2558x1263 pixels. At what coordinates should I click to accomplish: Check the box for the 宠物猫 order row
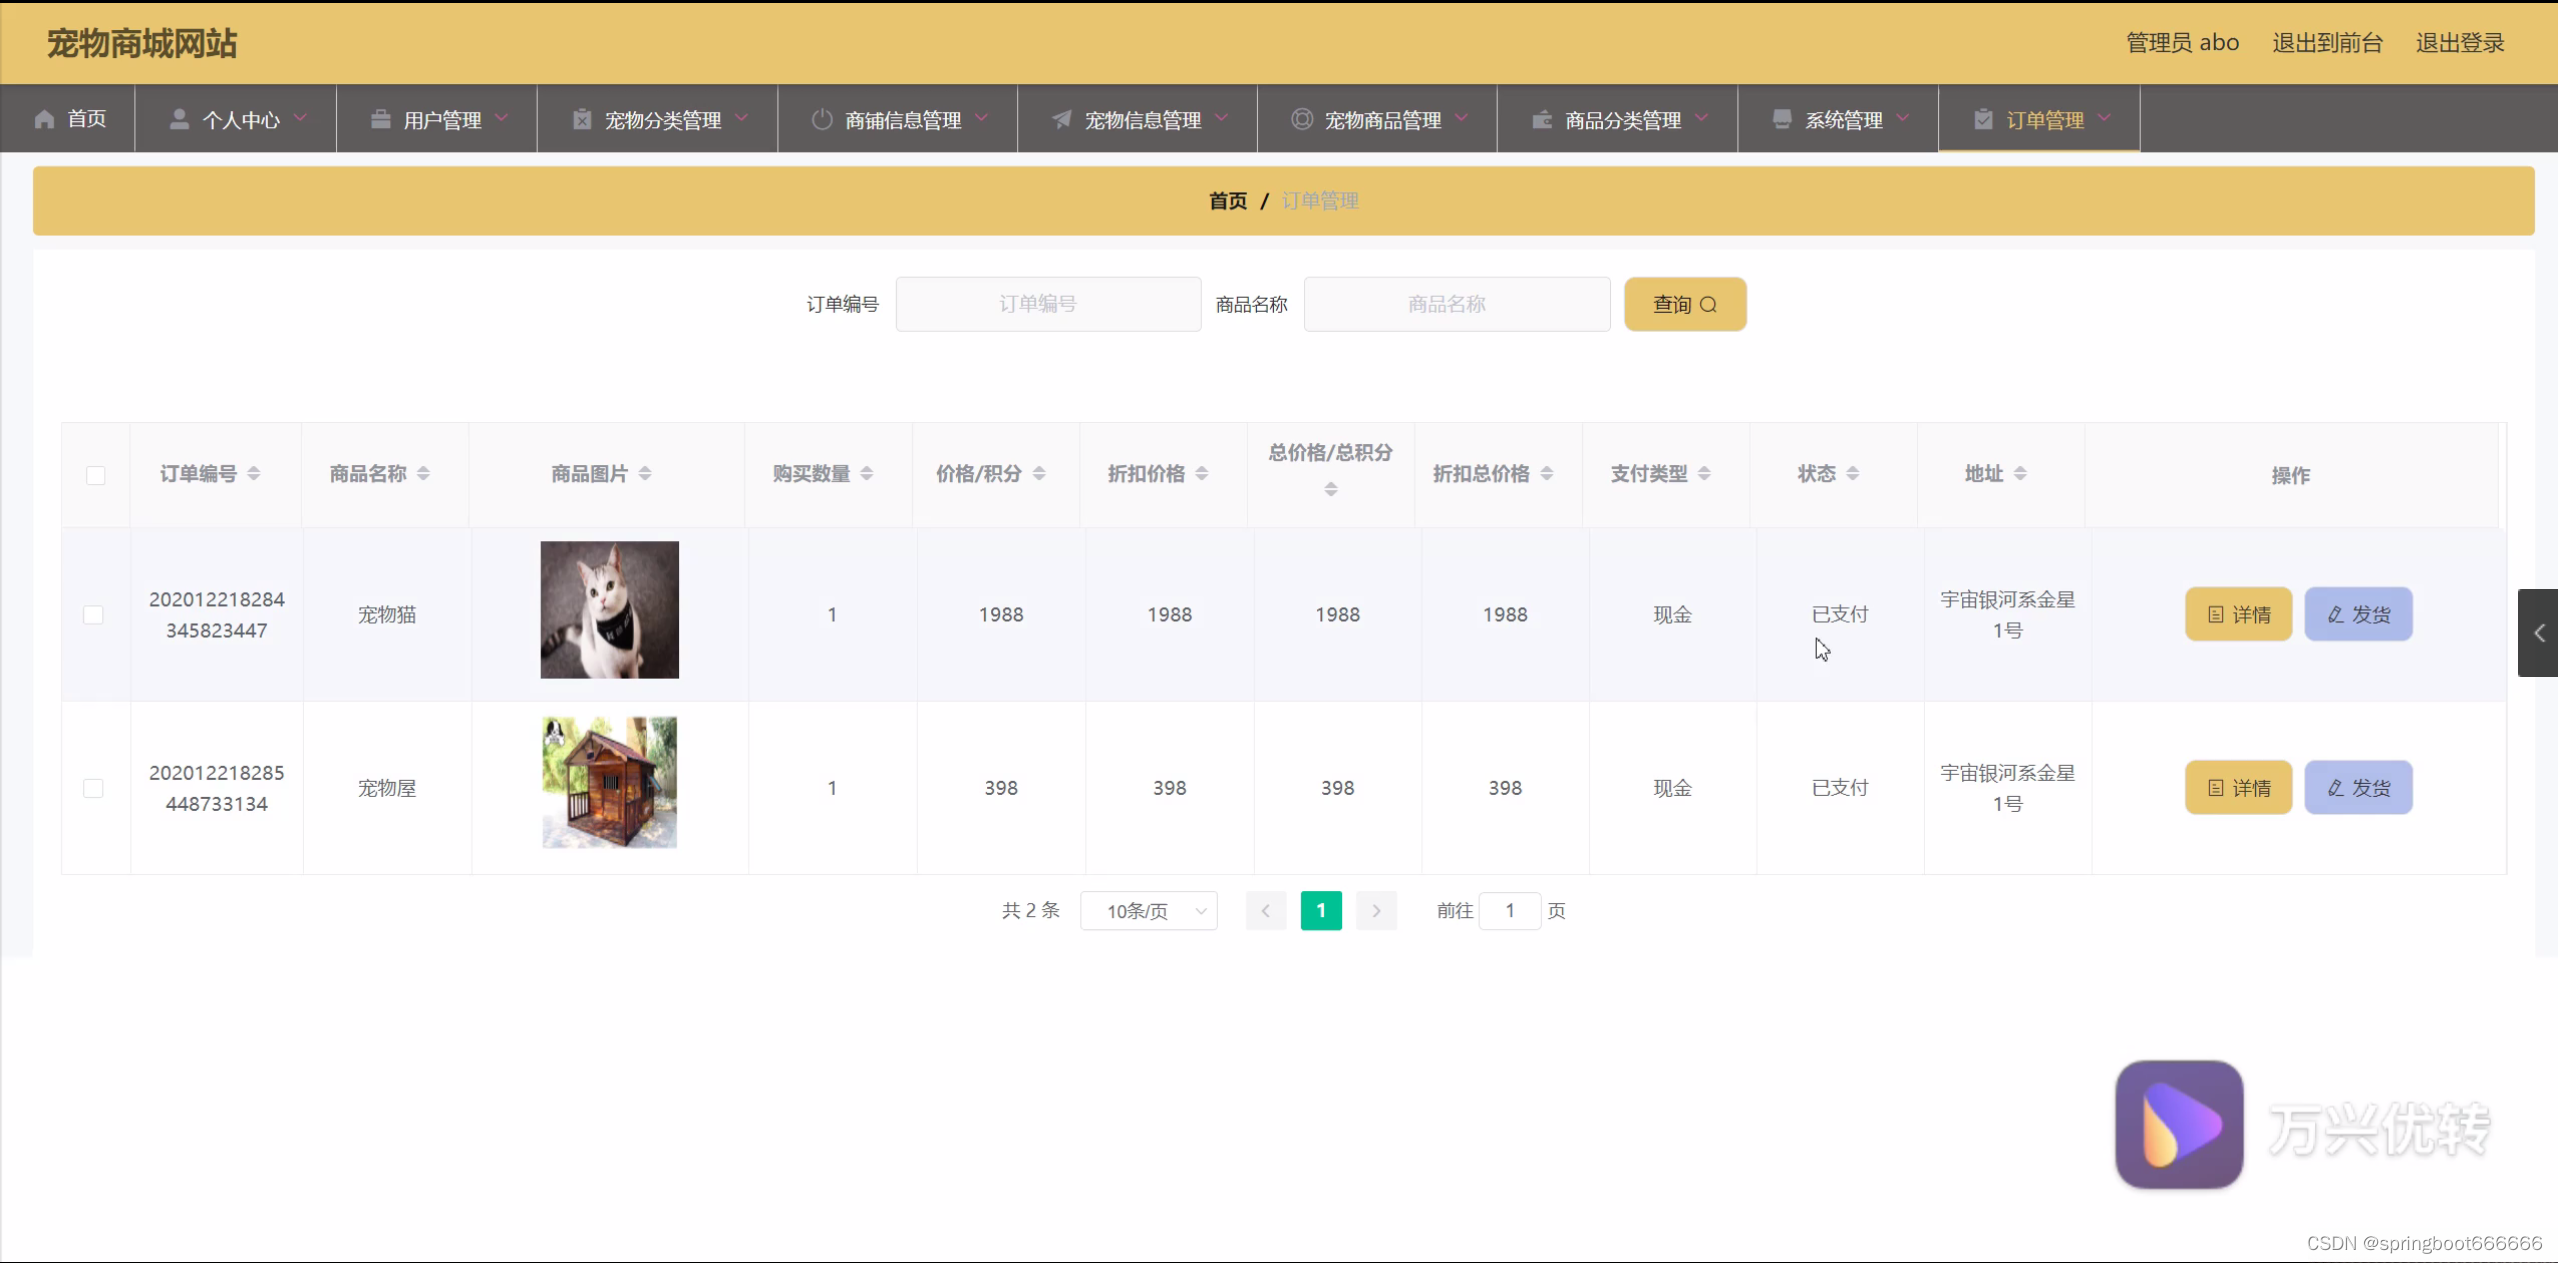point(93,615)
